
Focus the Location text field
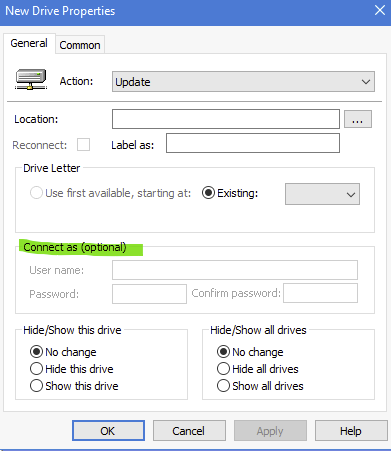coord(226,119)
